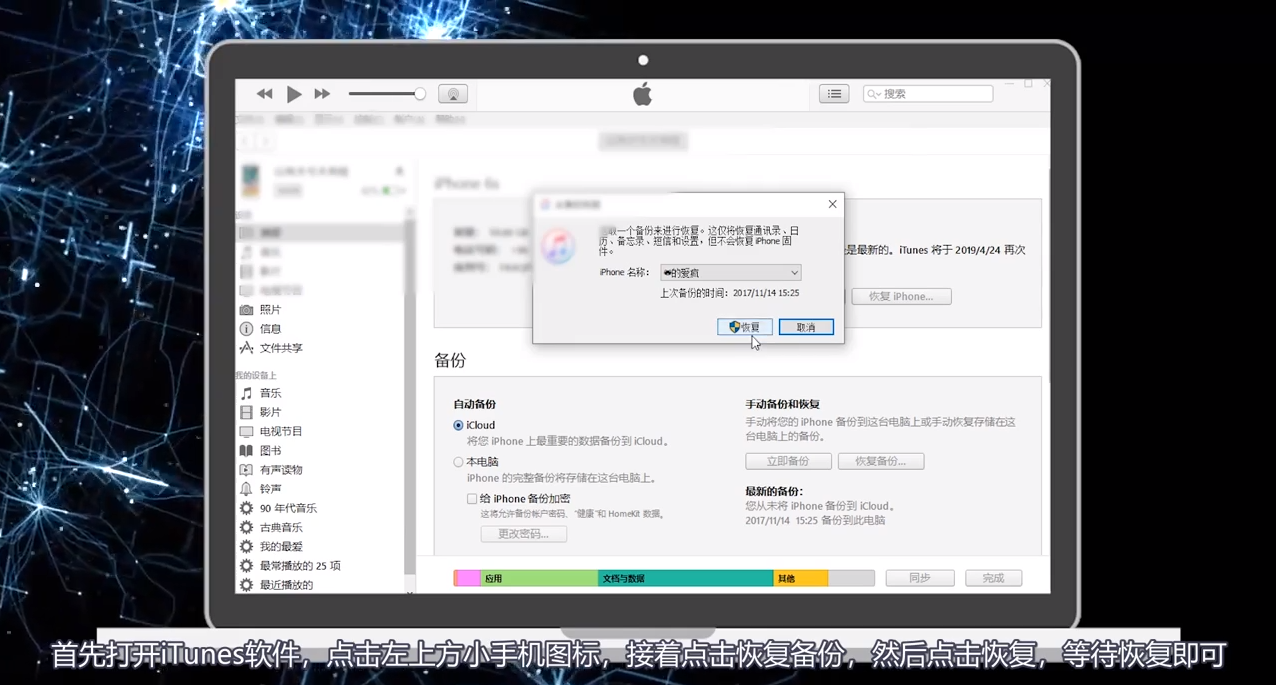Open 照片 camera icon in sidebar
The height and width of the screenshot is (685, 1276).
click(246, 310)
